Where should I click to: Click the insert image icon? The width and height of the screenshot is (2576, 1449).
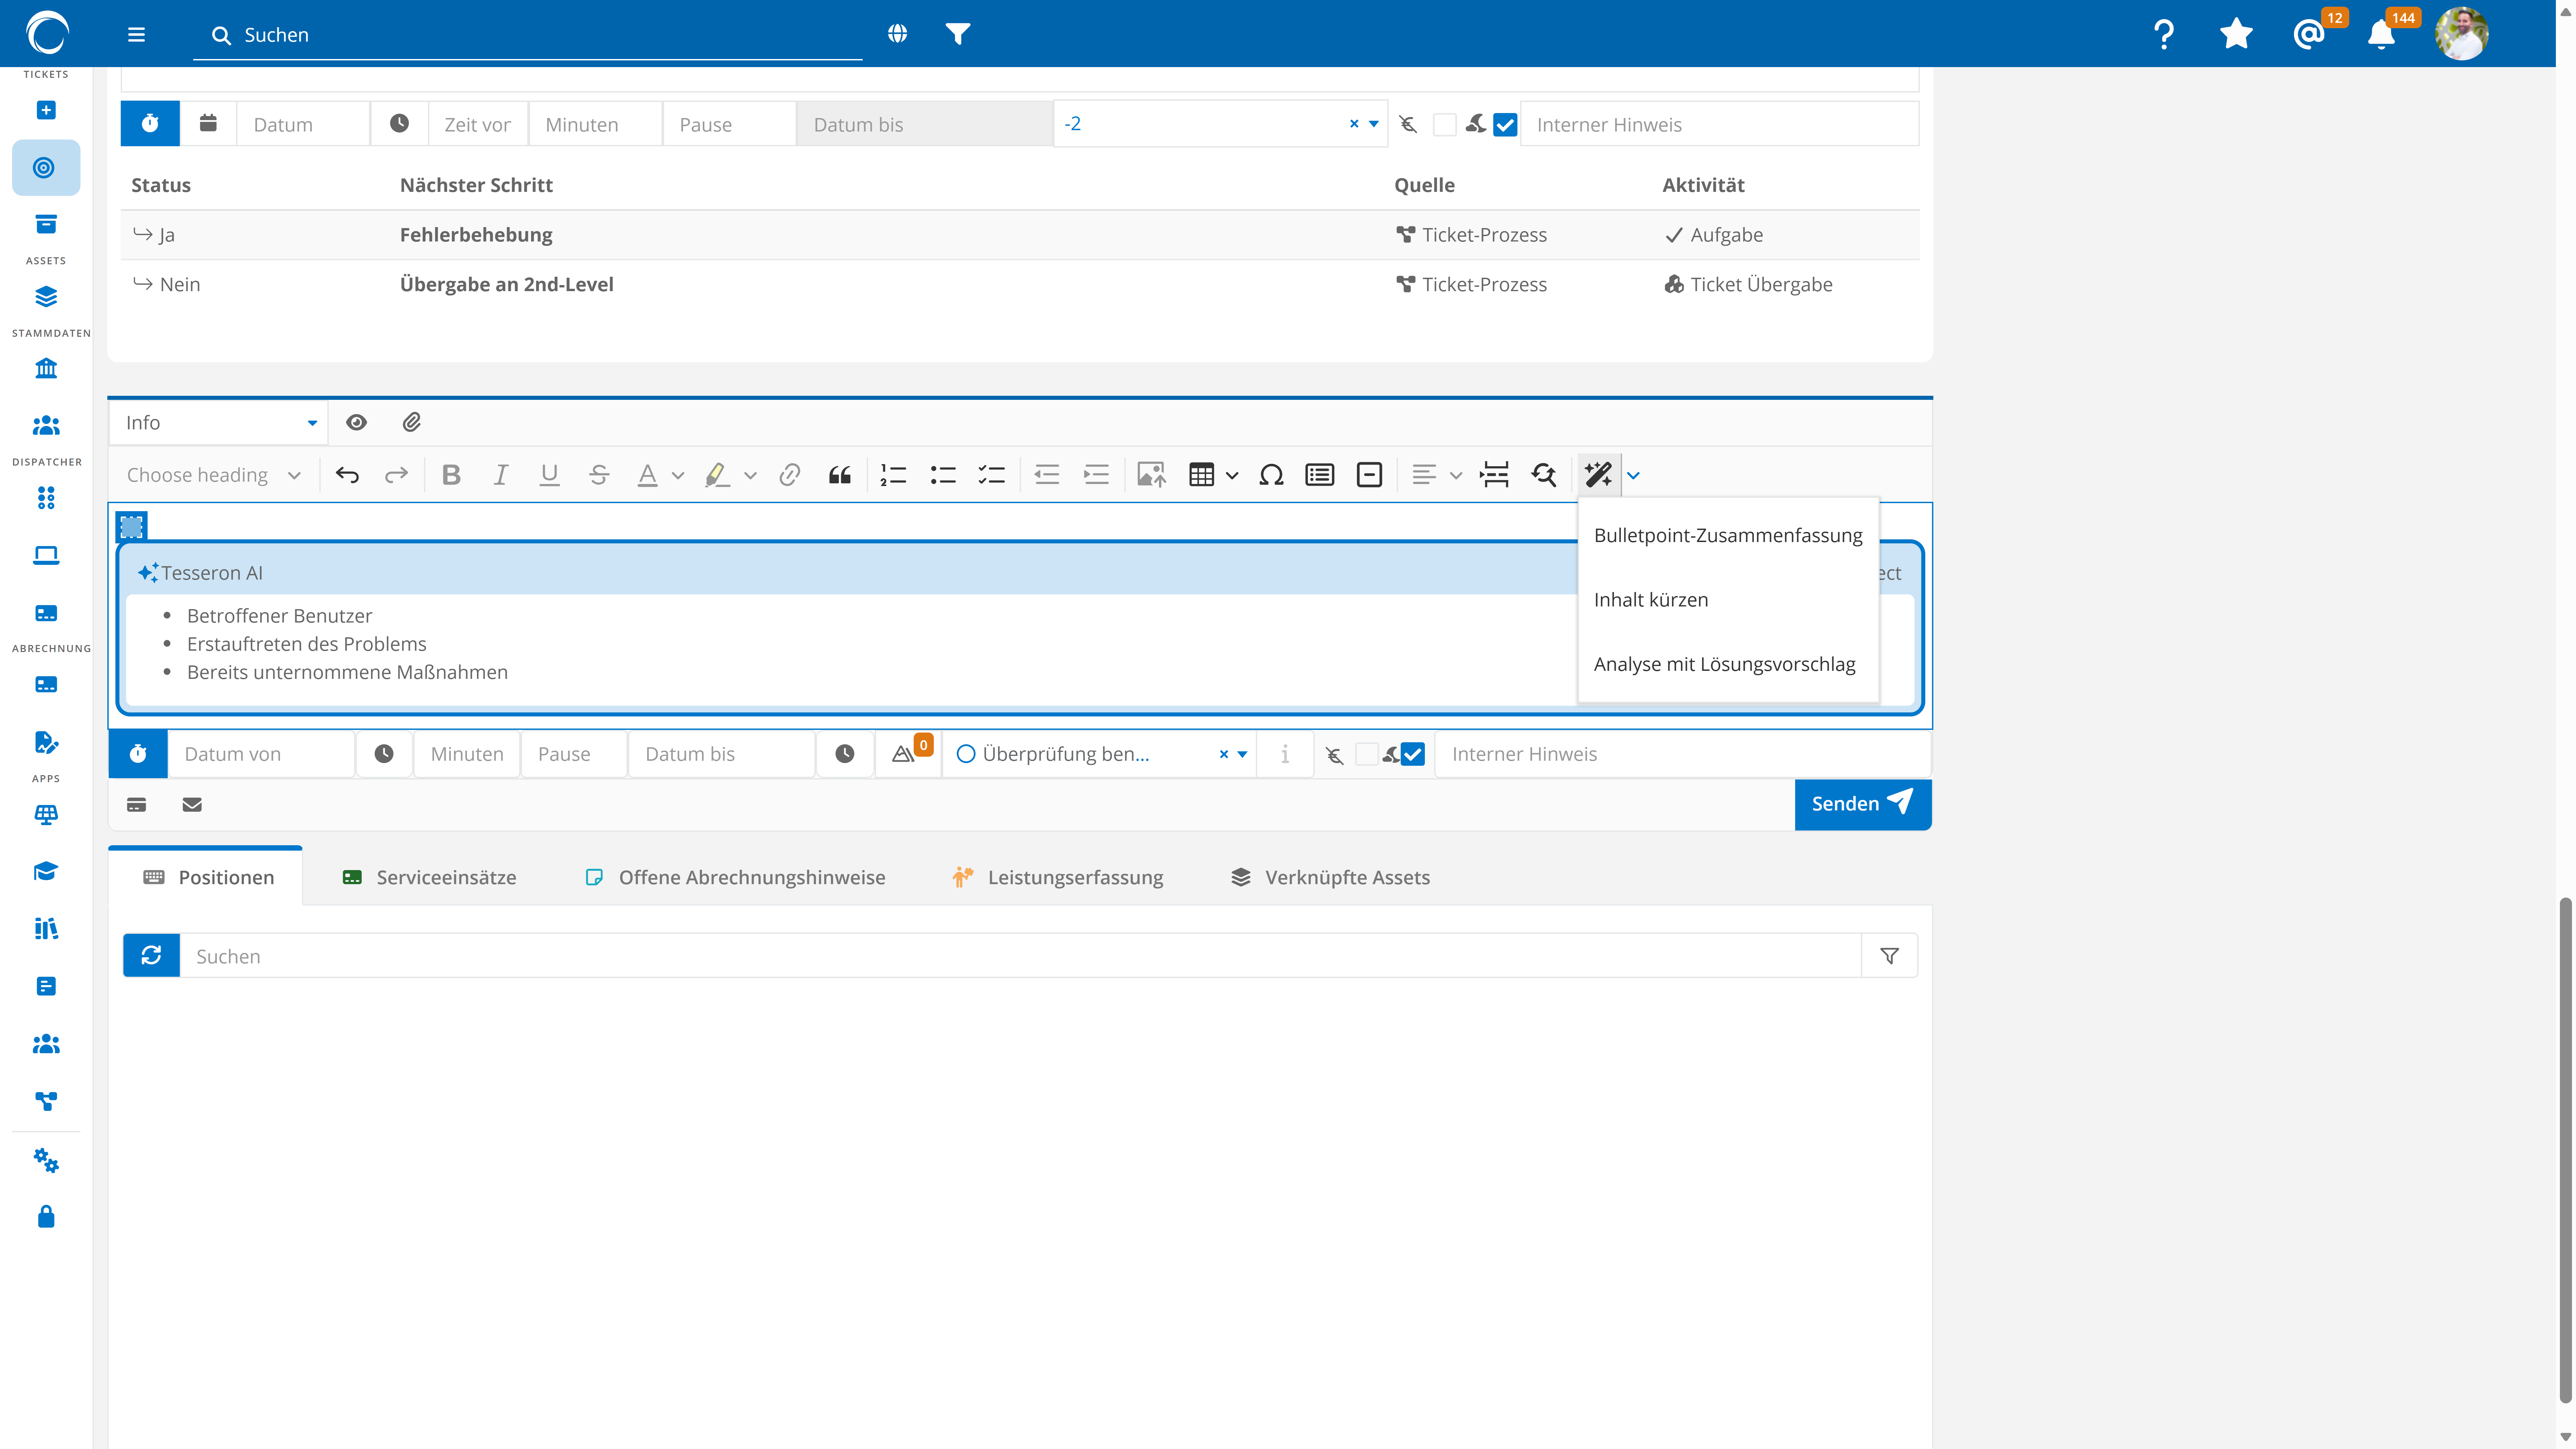1151,475
